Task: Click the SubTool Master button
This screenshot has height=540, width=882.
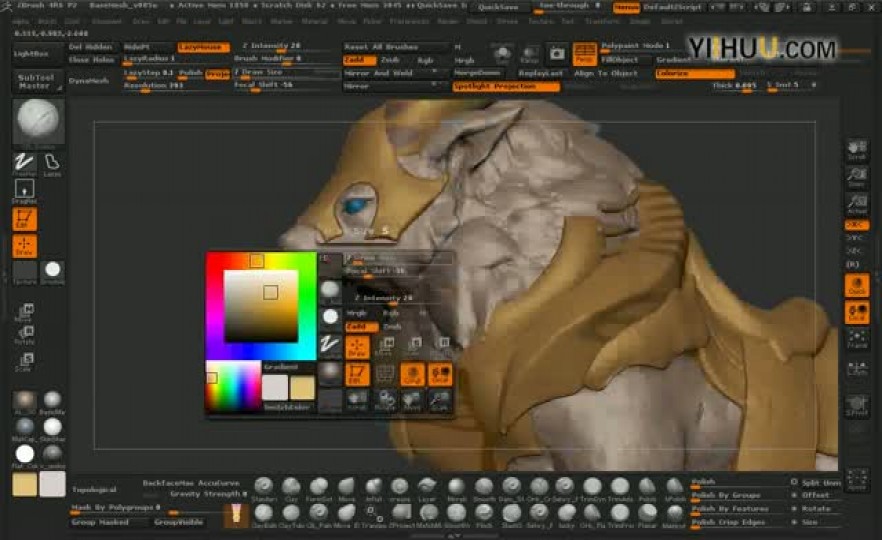Action: pos(36,82)
